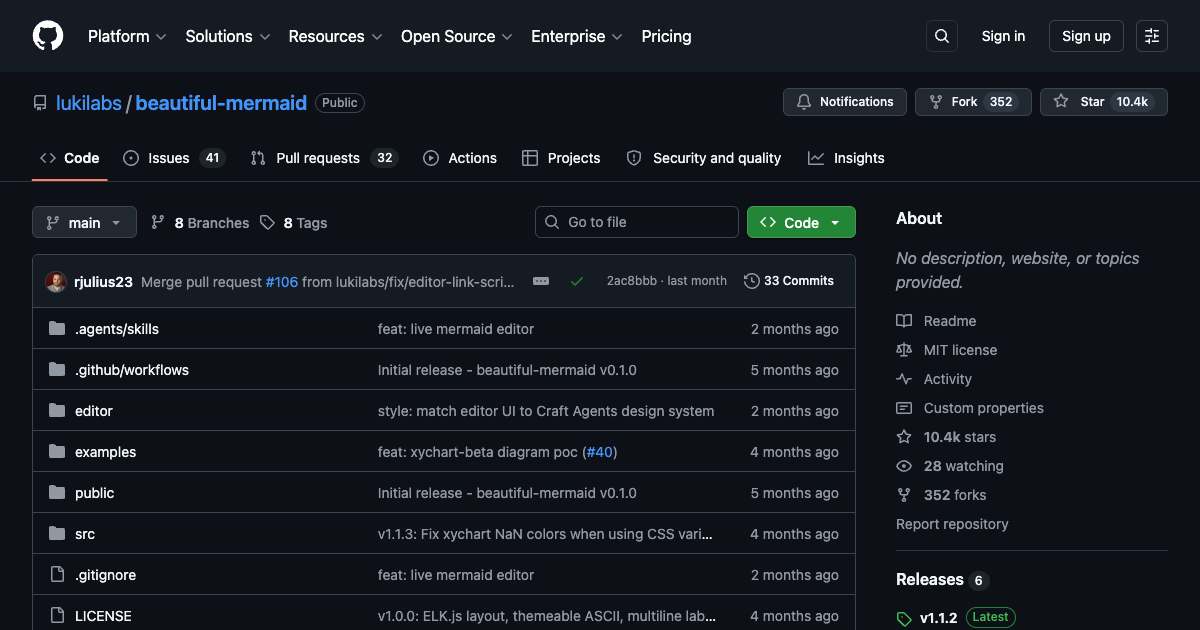Screen dimensions: 1200x630
Task: Expand the Enterprise menu
Action: tap(577, 36)
